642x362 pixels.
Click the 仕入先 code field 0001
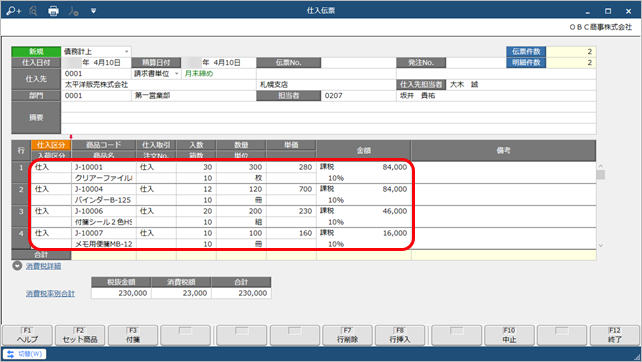(96, 74)
